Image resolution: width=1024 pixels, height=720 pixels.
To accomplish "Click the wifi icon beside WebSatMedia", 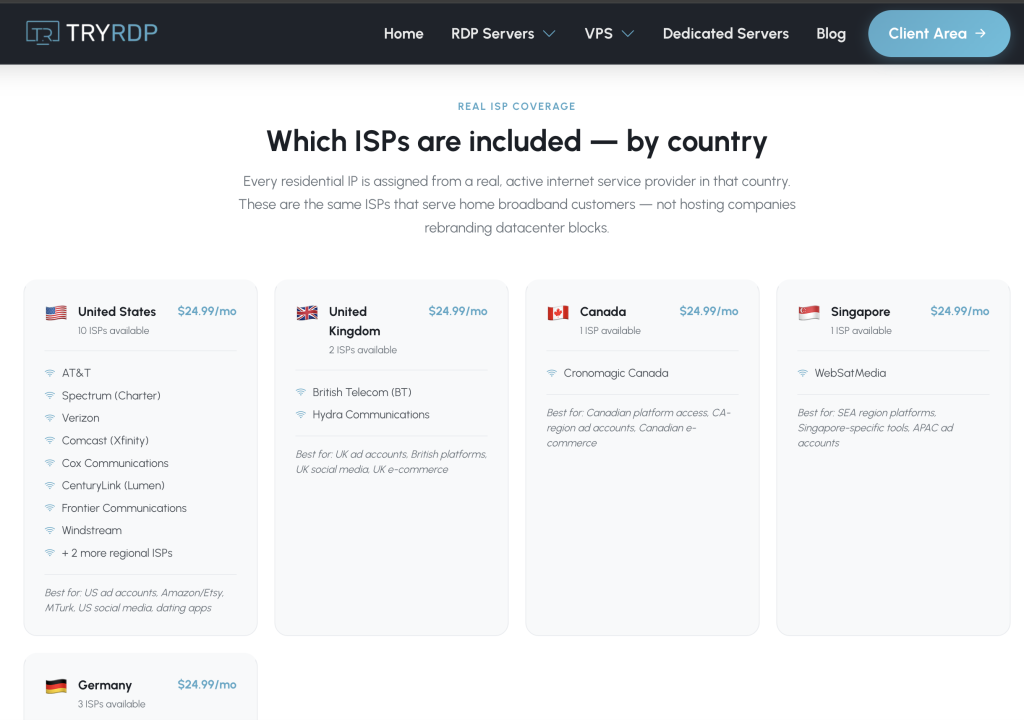I will pyautogui.click(x=802, y=373).
